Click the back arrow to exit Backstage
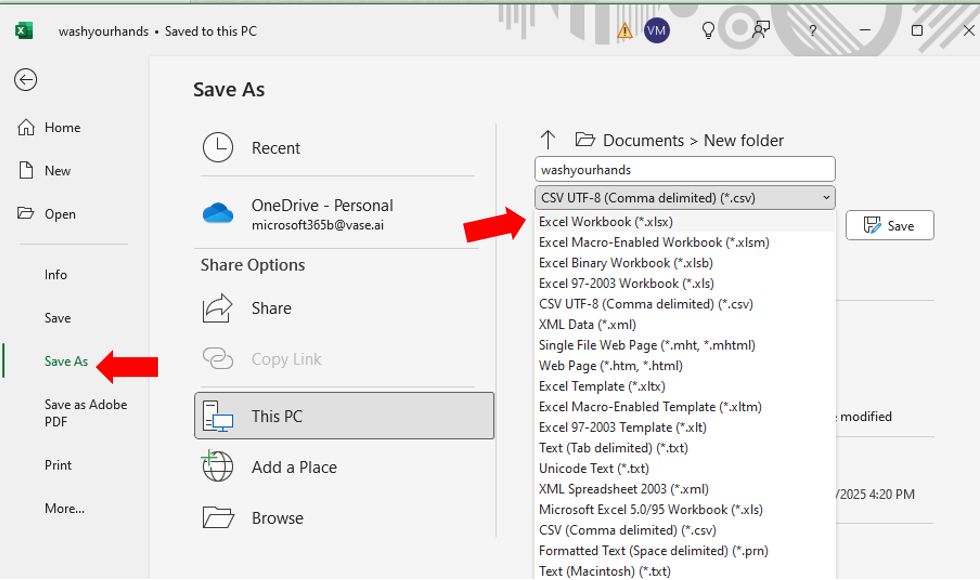The image size is (980, 580). [x=26, y=79]
